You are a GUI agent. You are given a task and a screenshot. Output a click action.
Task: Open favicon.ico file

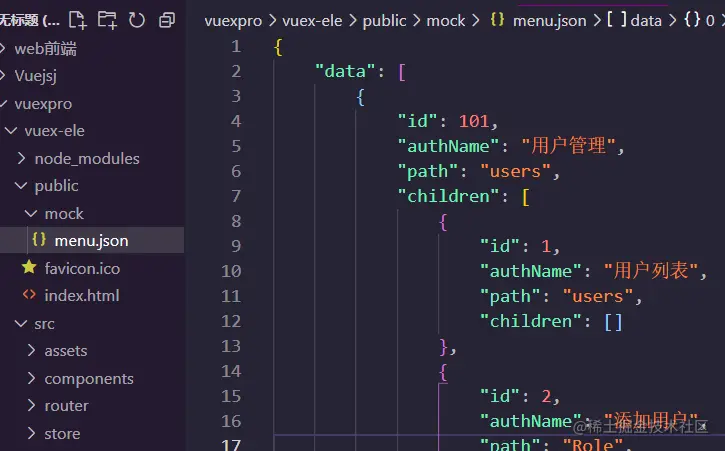click(x=82, y=268)
